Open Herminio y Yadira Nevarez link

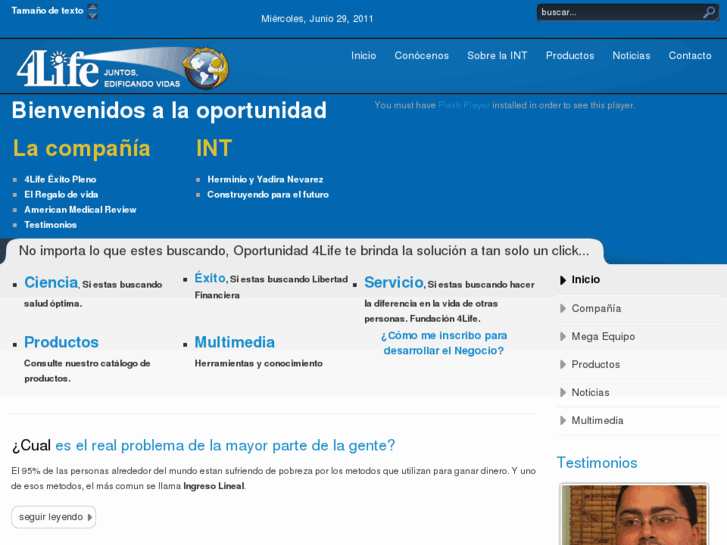click(x=265, y=180)
